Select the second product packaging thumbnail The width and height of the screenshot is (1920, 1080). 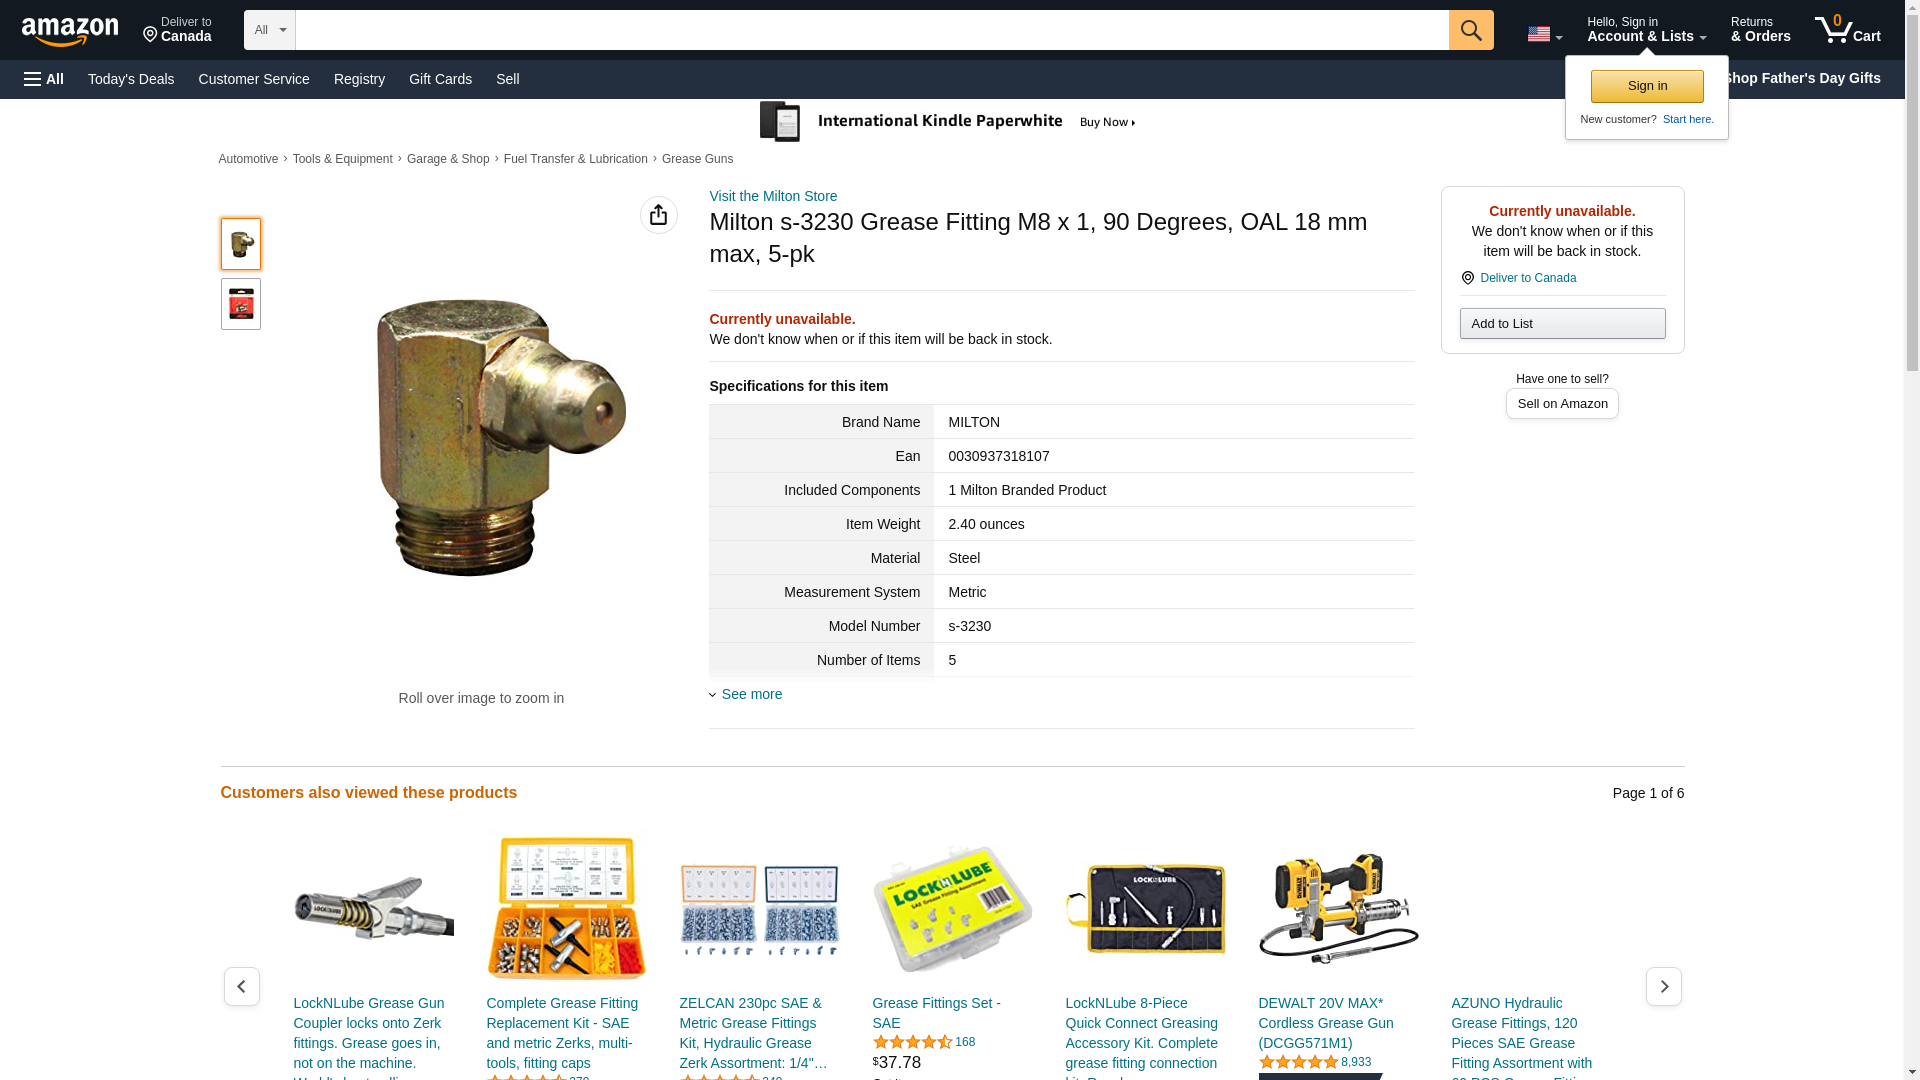coord(240,304)
